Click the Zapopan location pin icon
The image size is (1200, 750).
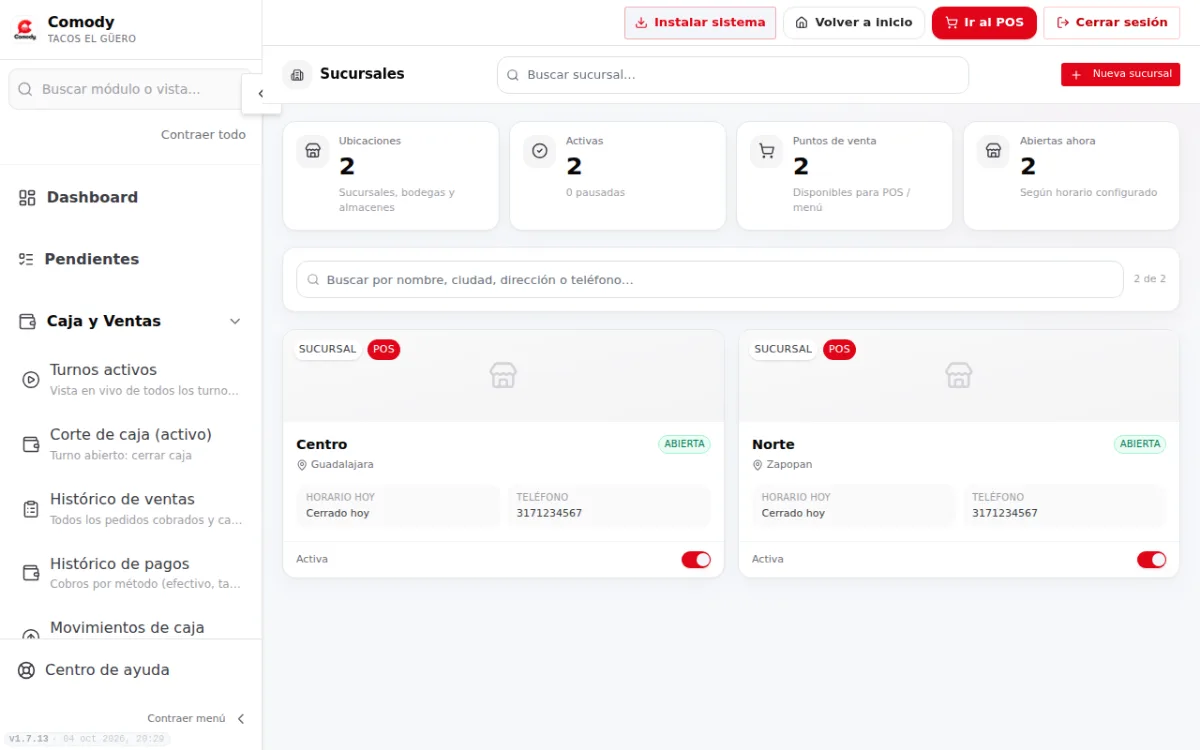(757, 465)
